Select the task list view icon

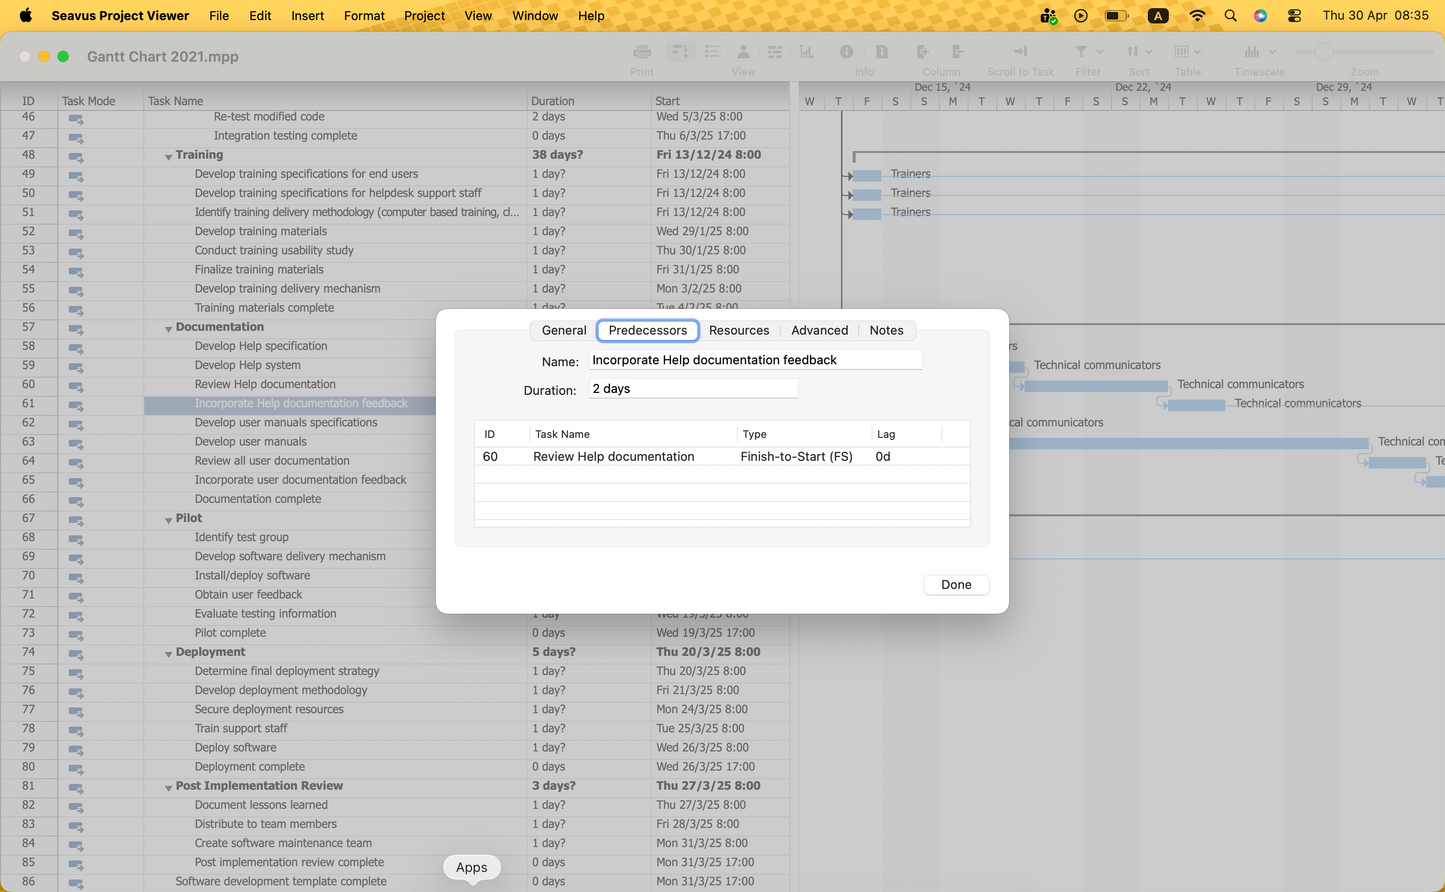click(712, 52)
